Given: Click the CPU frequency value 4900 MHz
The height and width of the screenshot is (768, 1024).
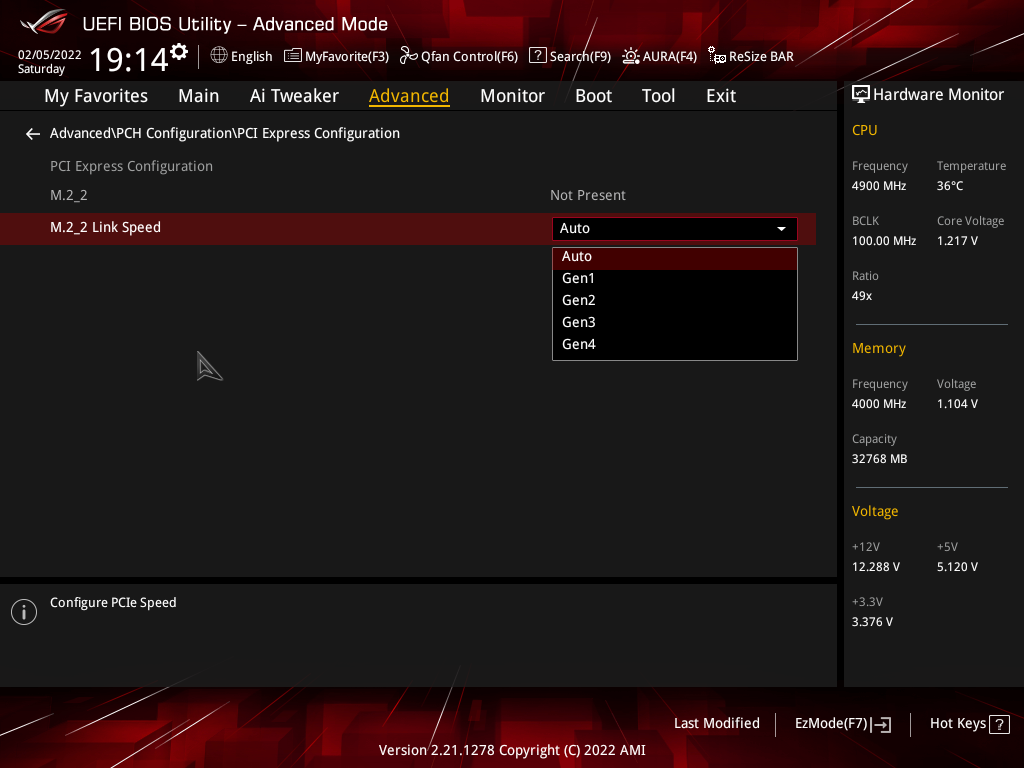Looking at the screenshot, I should (879, 186).
